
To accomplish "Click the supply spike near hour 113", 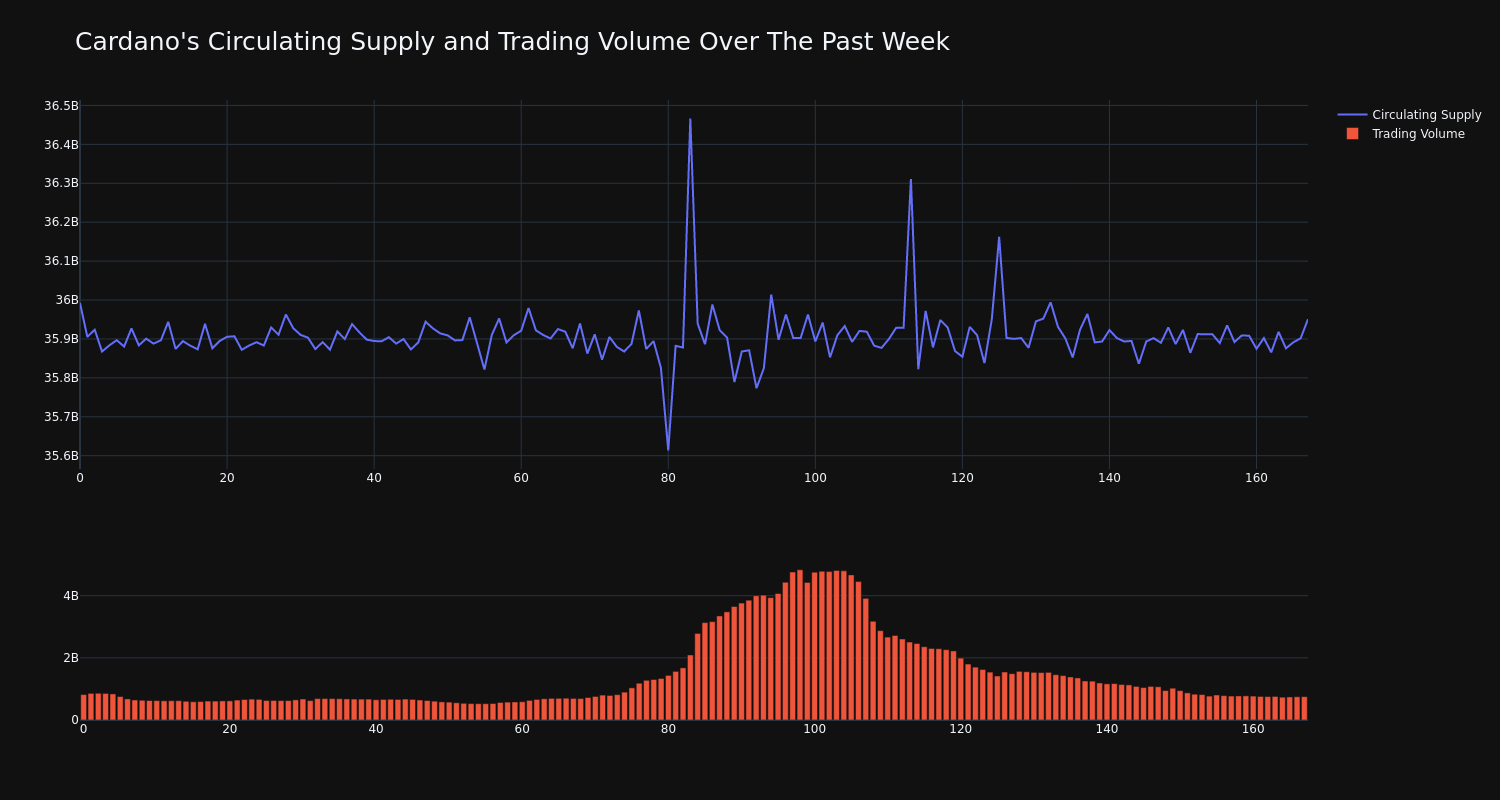I will click(x=911, y=180).
